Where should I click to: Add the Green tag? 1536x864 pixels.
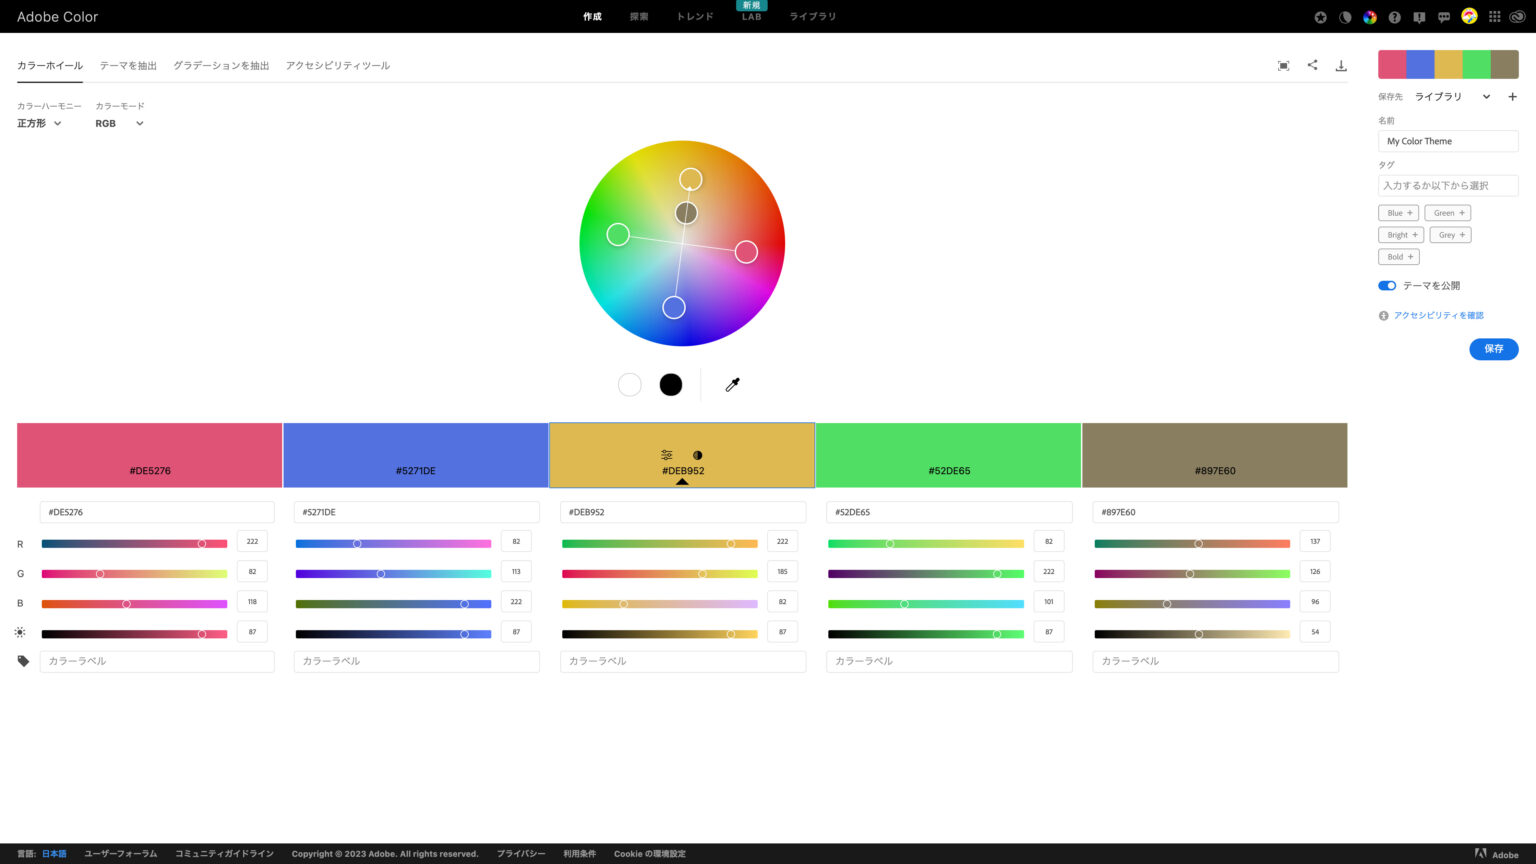(x=1448, y=213)
